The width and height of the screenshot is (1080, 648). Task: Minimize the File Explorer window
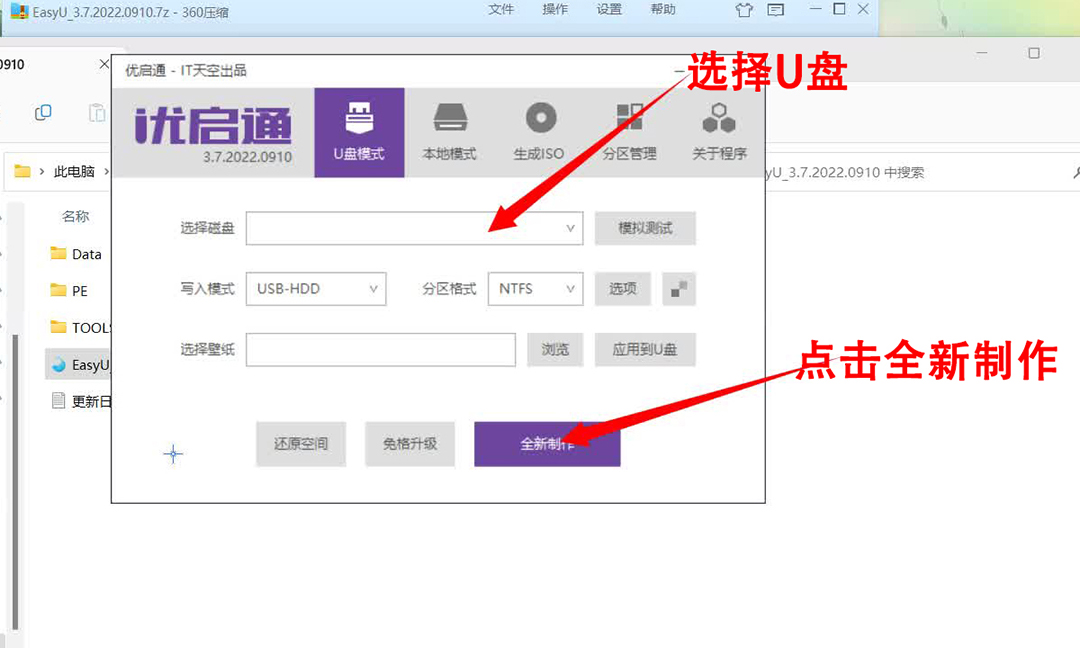(x=982, y=53)
